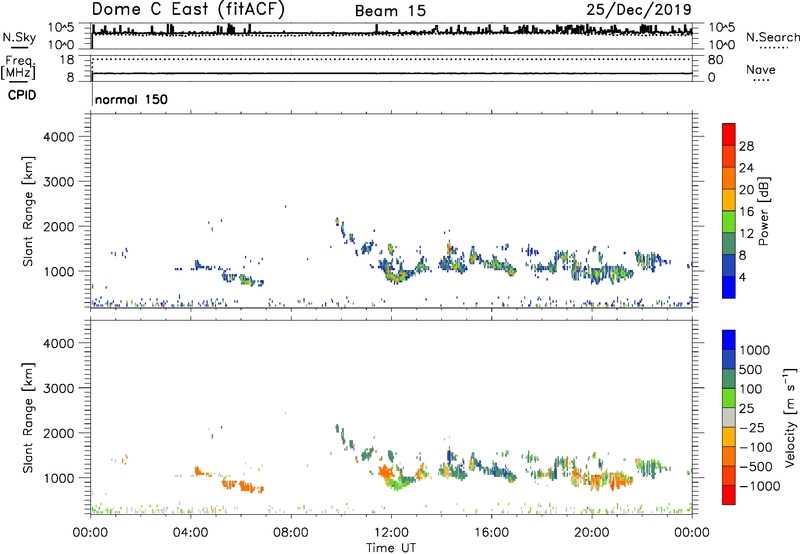
Task: Click the '4000' tick on power panel
Action: [x=59, y=137]
